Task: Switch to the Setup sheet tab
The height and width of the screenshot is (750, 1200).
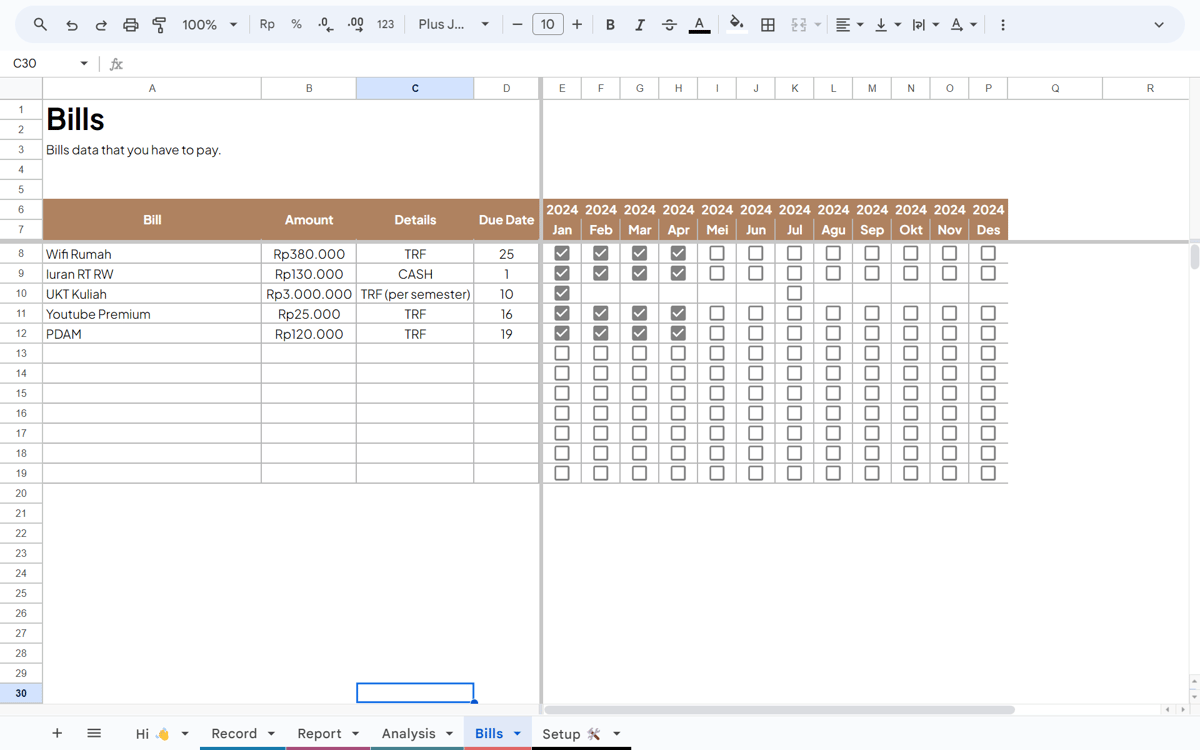Action: coord(571,733)
